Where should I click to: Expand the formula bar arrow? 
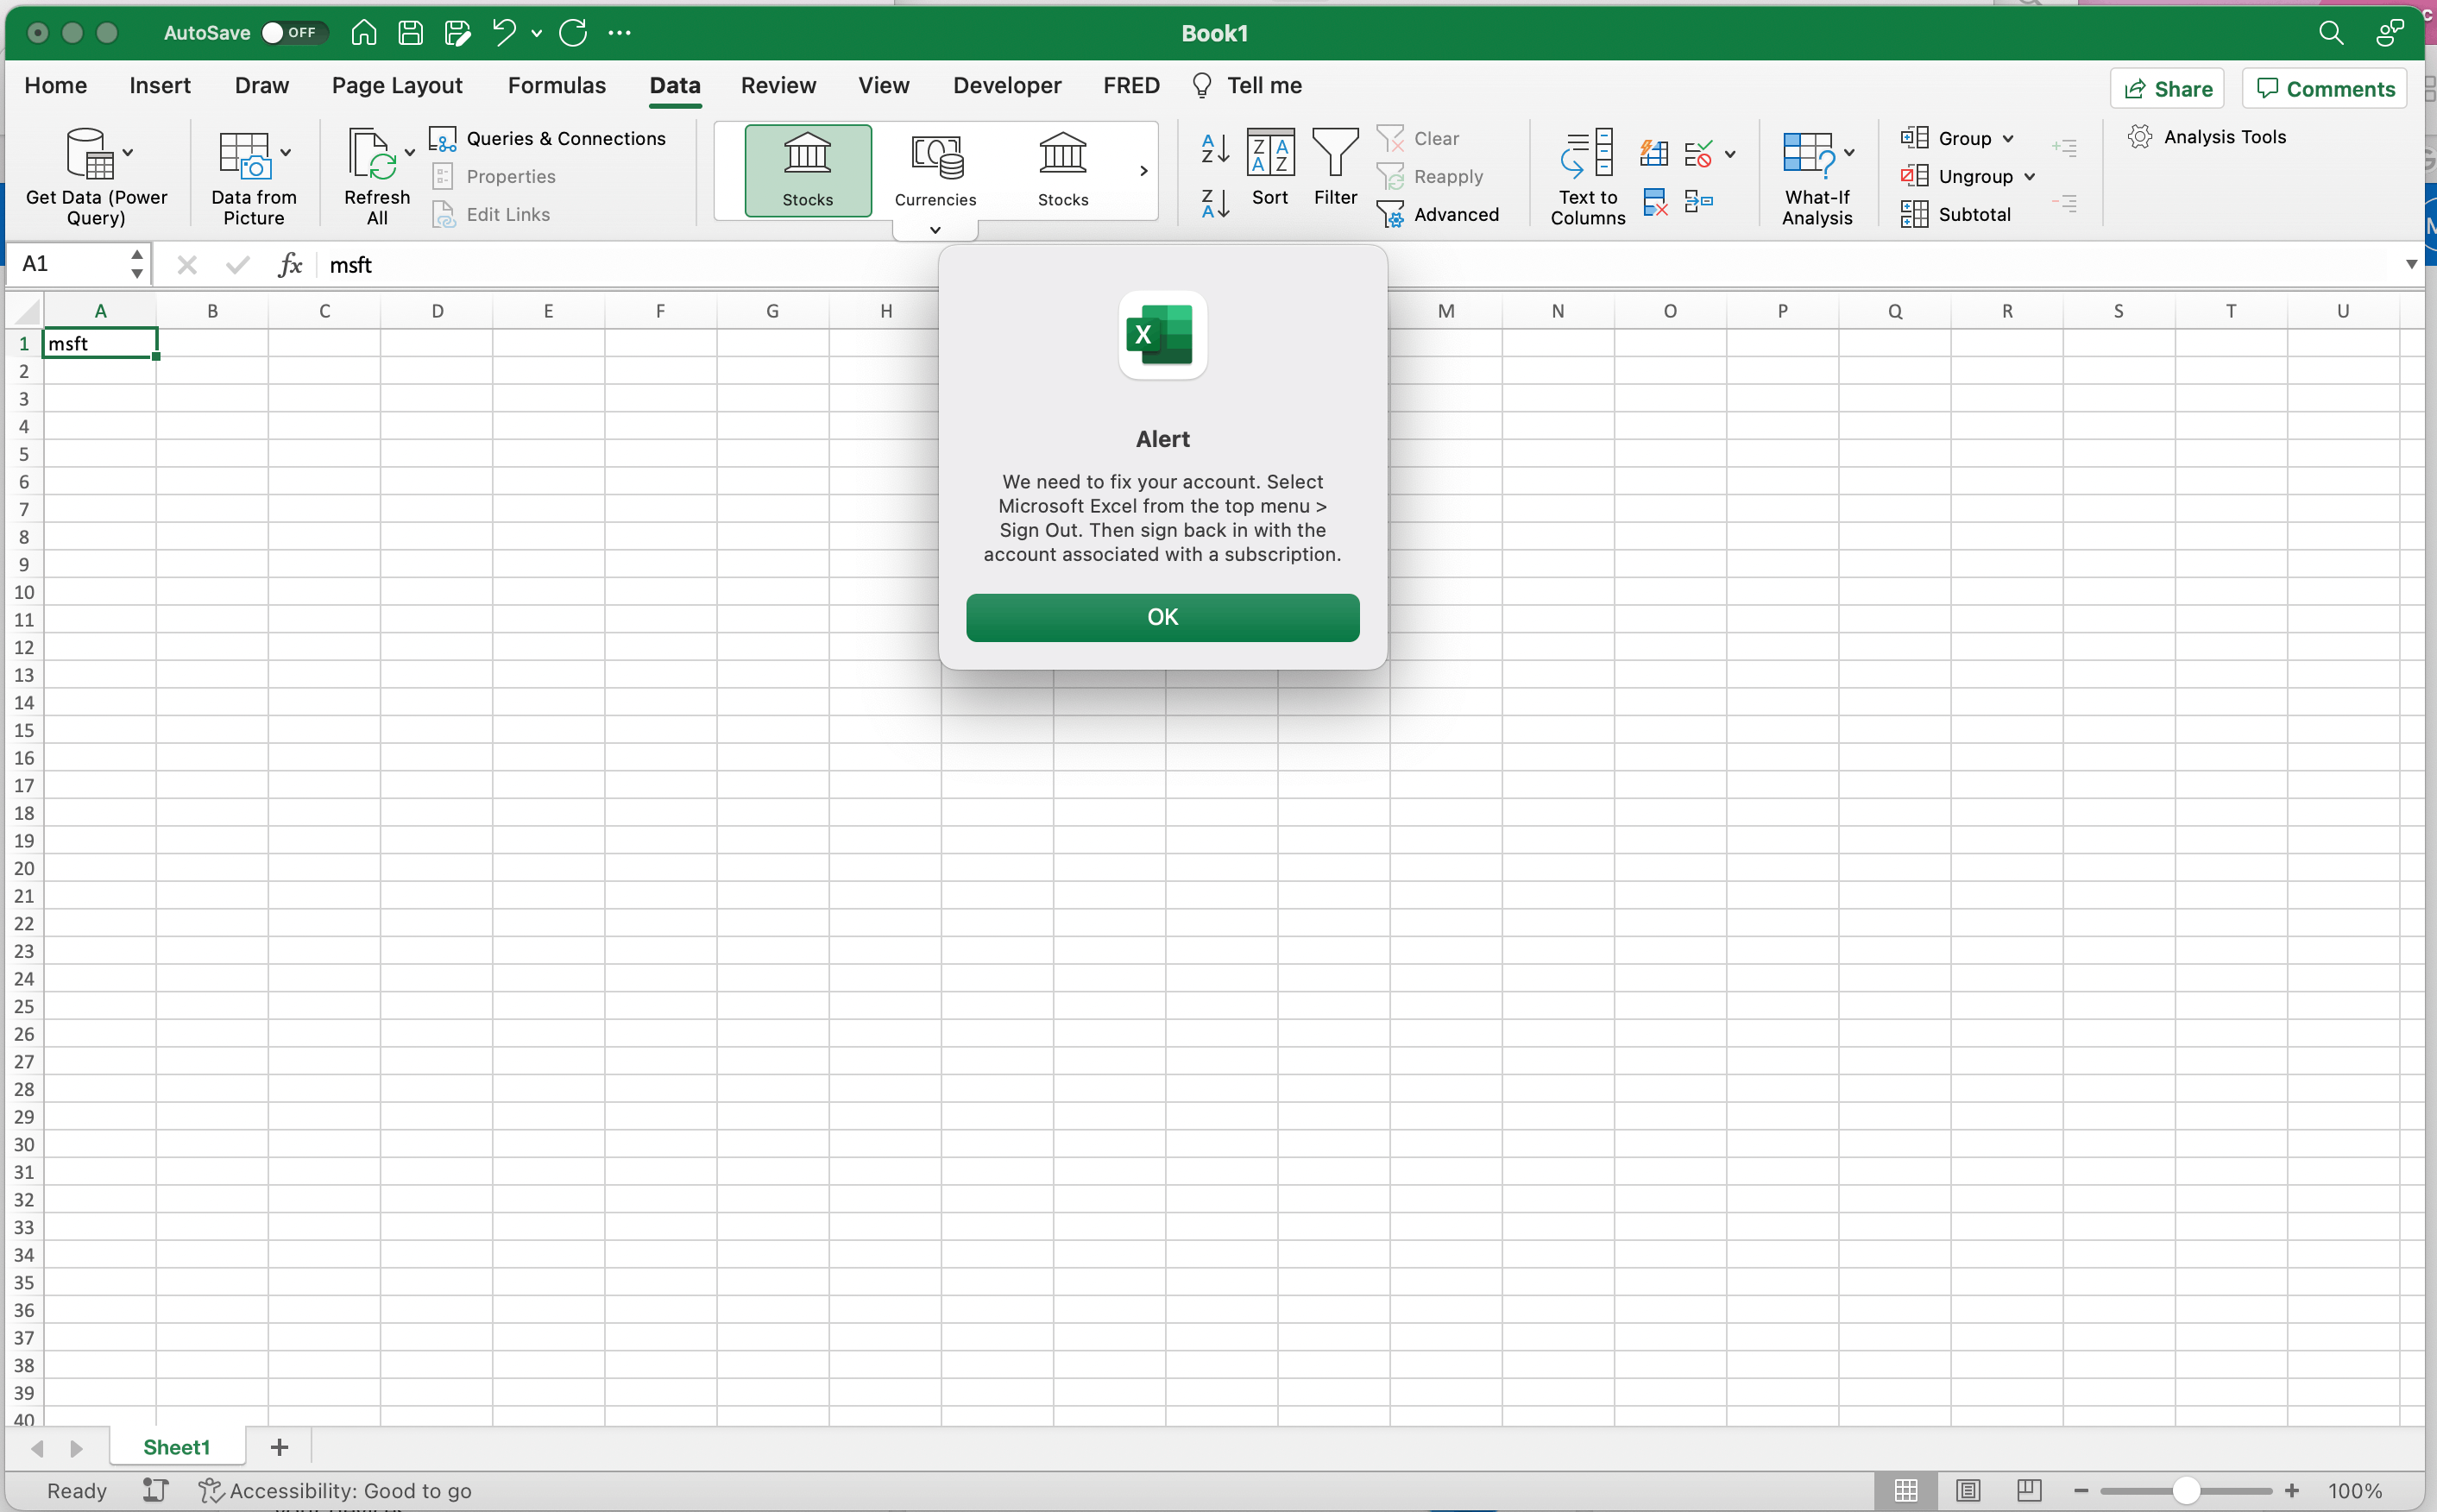(x=2411, y=264)
